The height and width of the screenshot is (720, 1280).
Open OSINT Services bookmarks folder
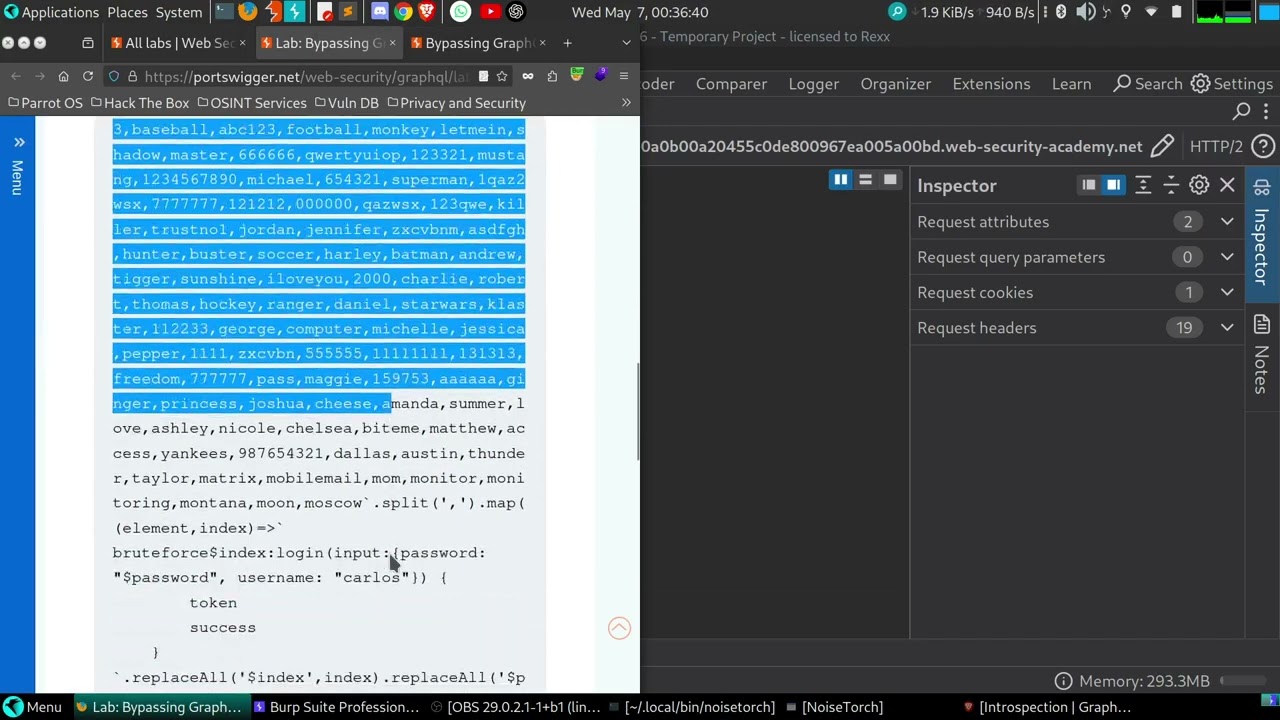tap(252, 103)
